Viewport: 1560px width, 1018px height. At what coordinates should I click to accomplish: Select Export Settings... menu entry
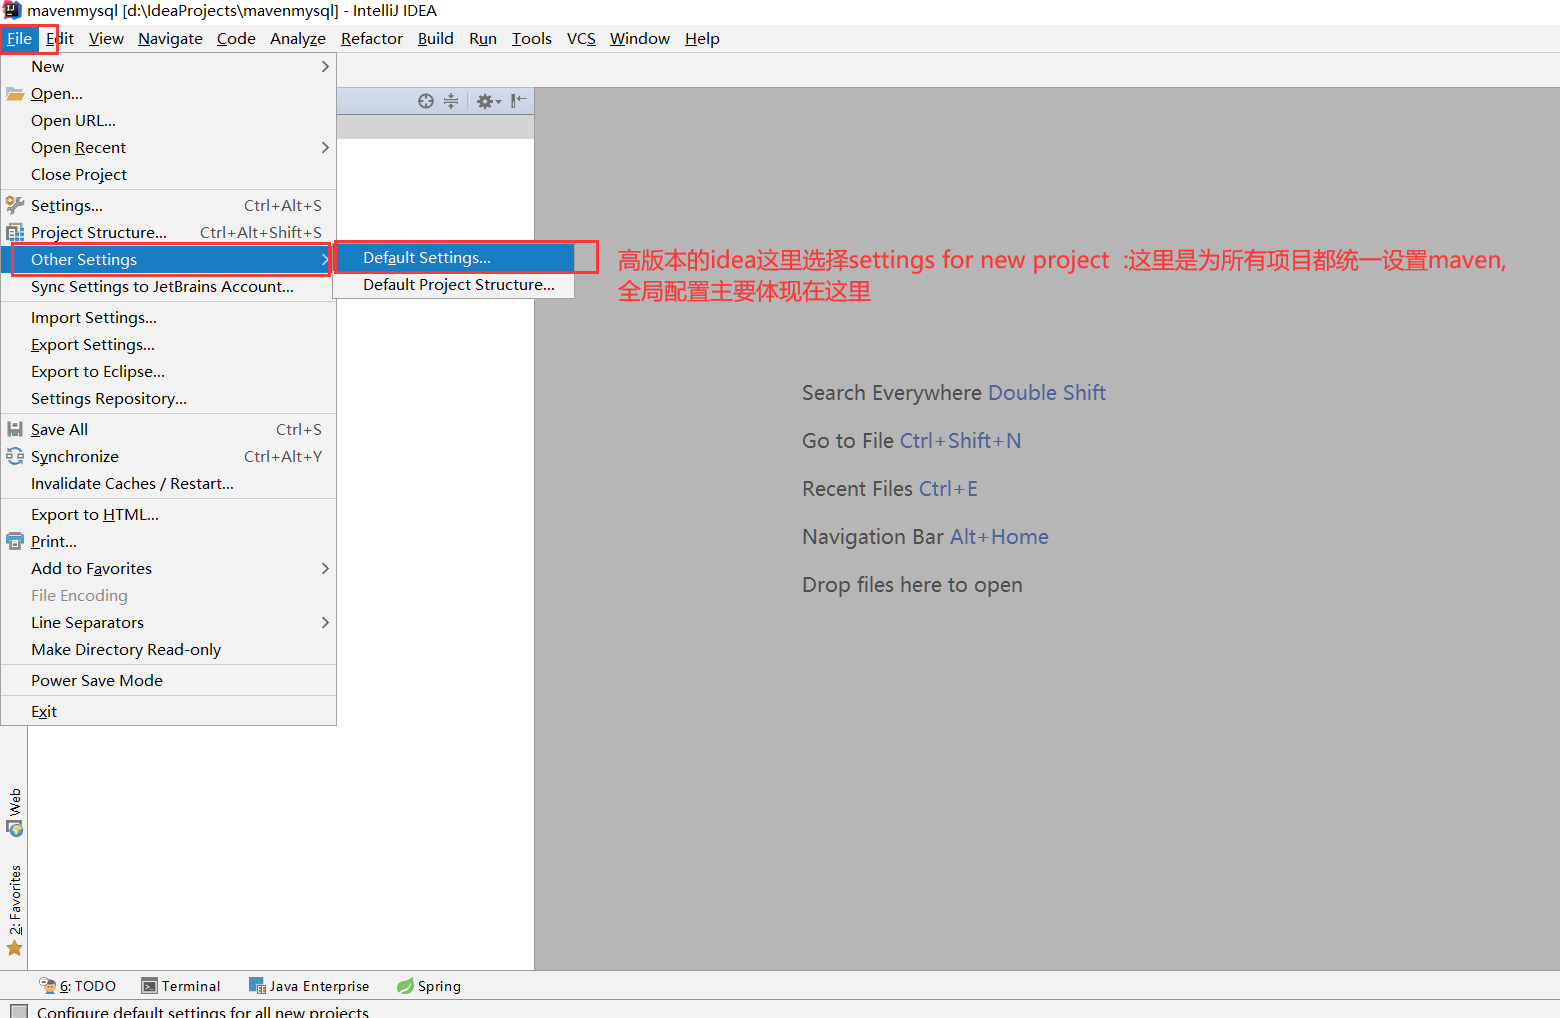168,344
